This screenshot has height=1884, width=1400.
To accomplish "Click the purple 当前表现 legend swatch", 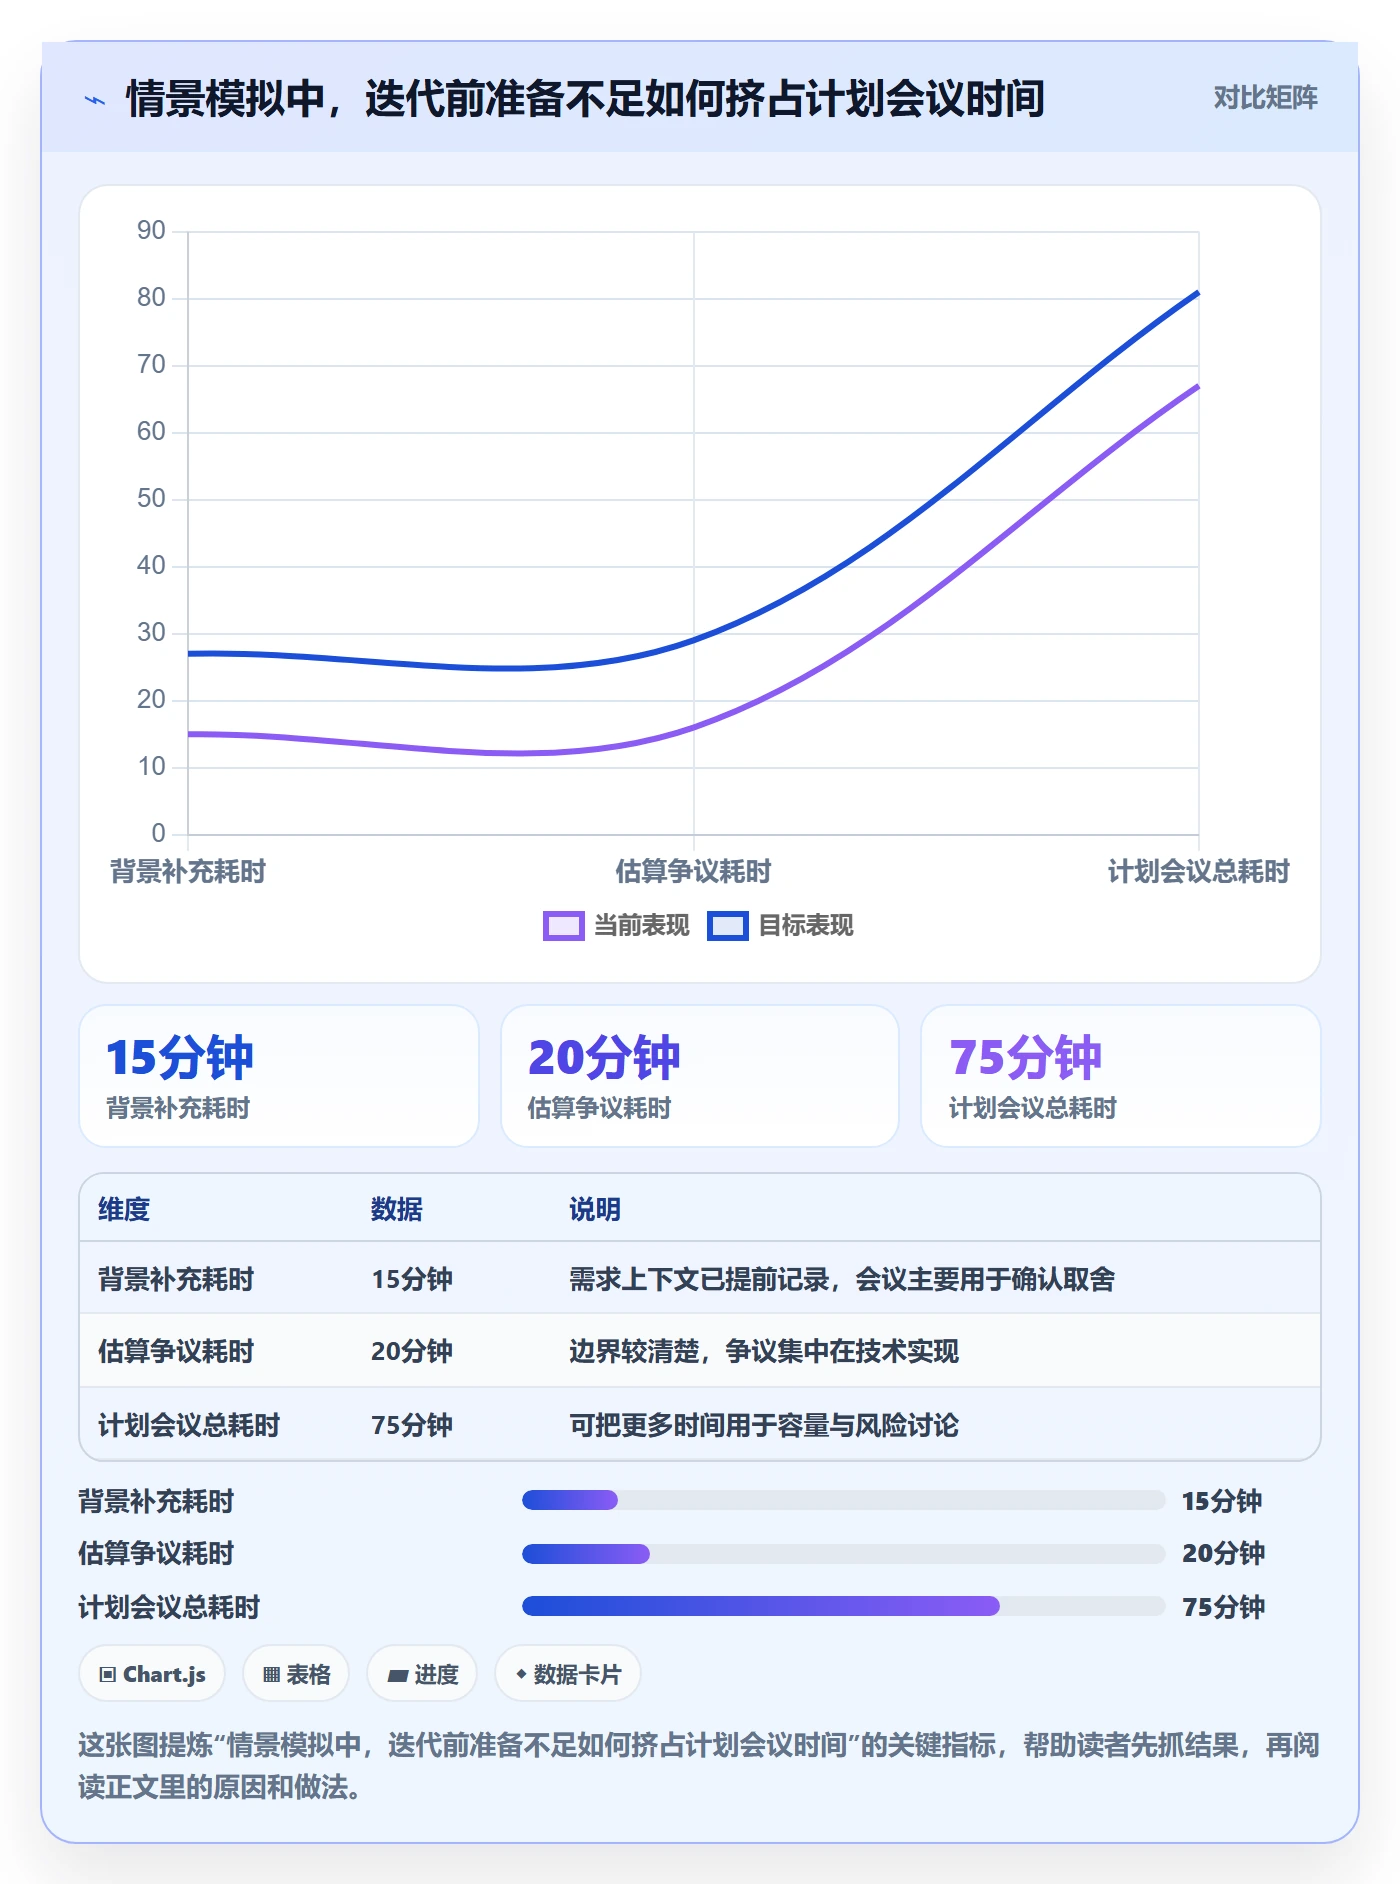I will coord(563,926).
